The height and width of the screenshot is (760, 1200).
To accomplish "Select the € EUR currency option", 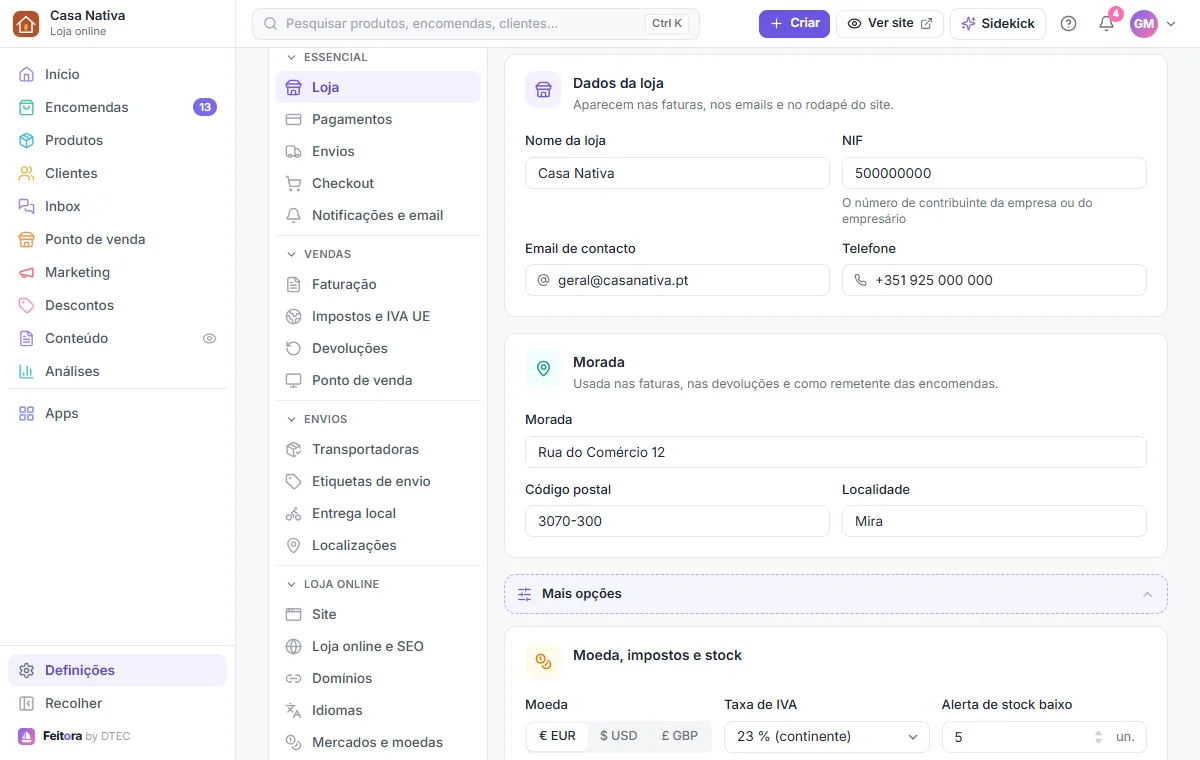I will pos(557,736).
